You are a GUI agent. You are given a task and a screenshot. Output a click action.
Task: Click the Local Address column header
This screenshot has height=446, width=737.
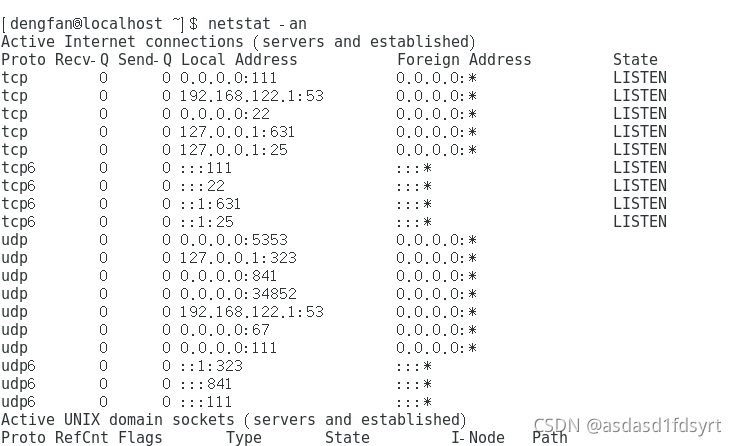coord(239,60)
